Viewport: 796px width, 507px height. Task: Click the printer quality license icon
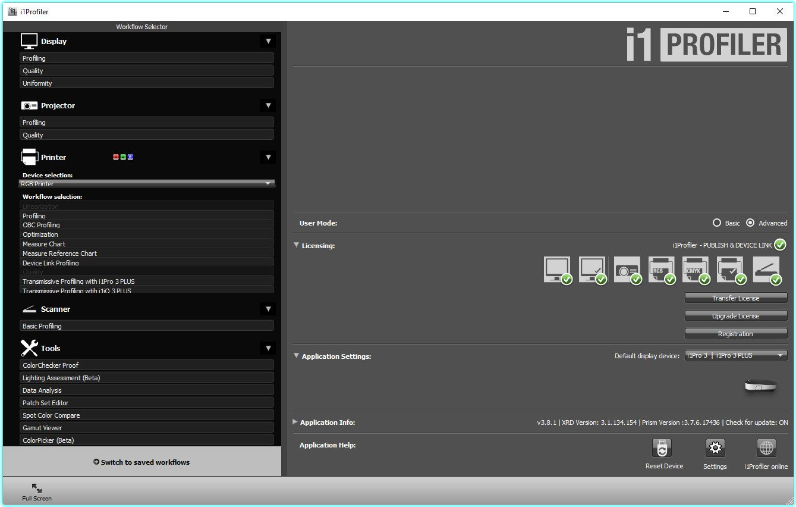732,270
